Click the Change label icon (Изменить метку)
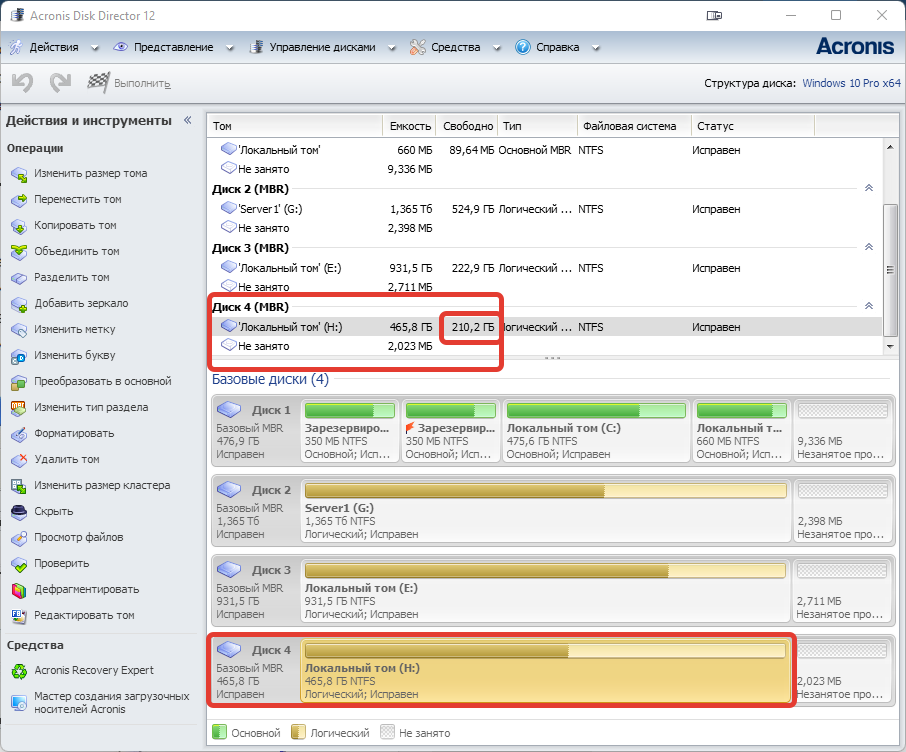 click(19, 330)
